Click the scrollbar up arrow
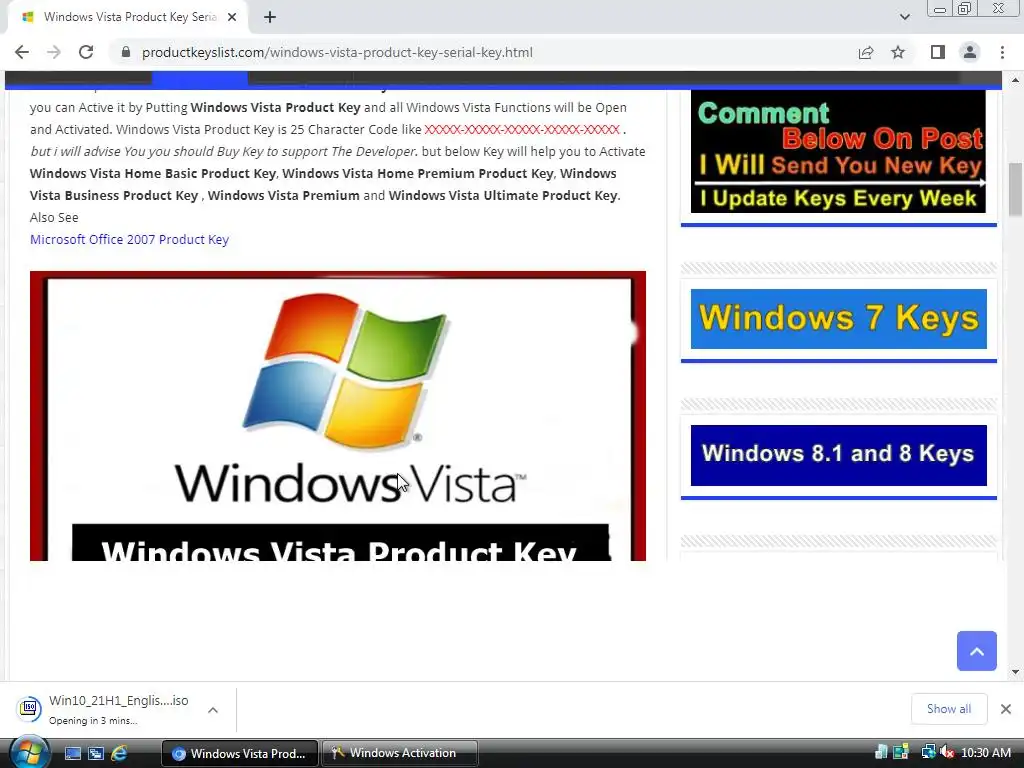1024x768 pixels. tap(1015, 80)
